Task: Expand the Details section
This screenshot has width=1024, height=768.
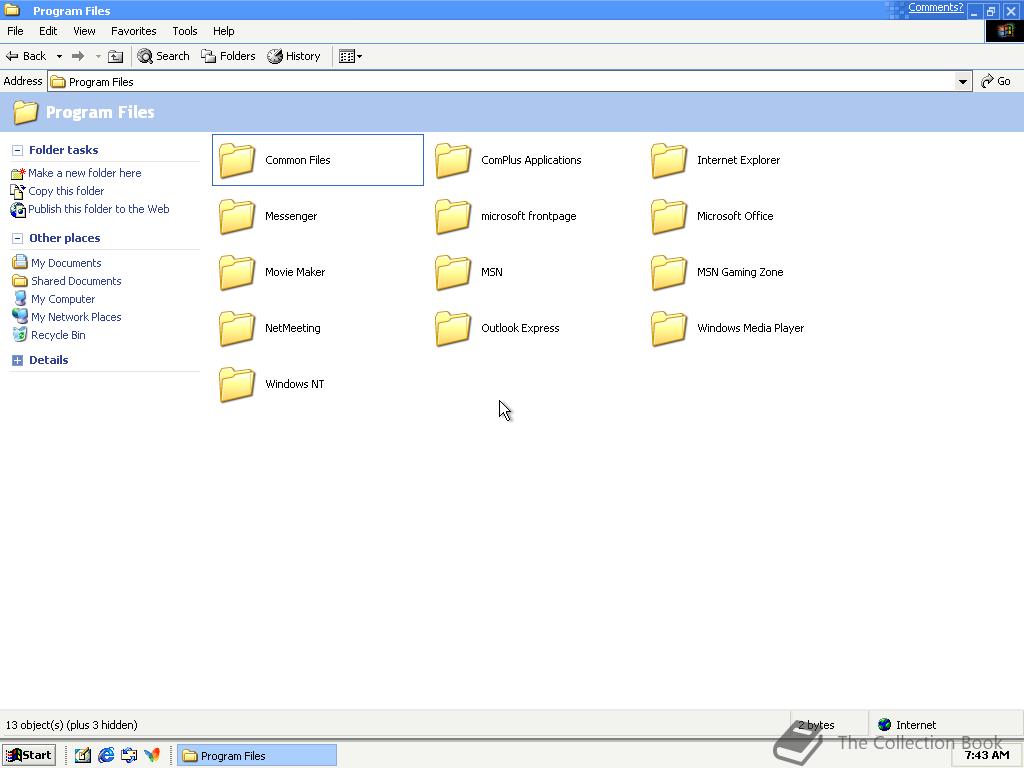Action: [18, 360]
